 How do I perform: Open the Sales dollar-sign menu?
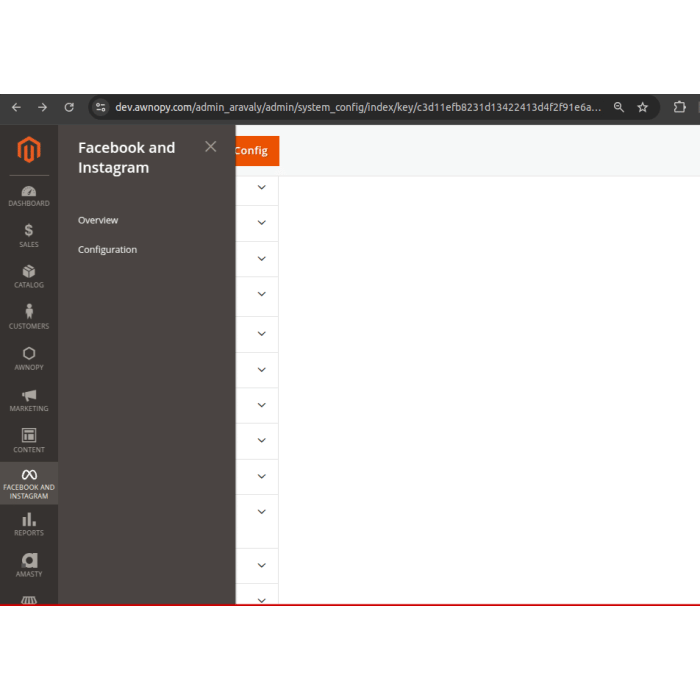point(29,236)
